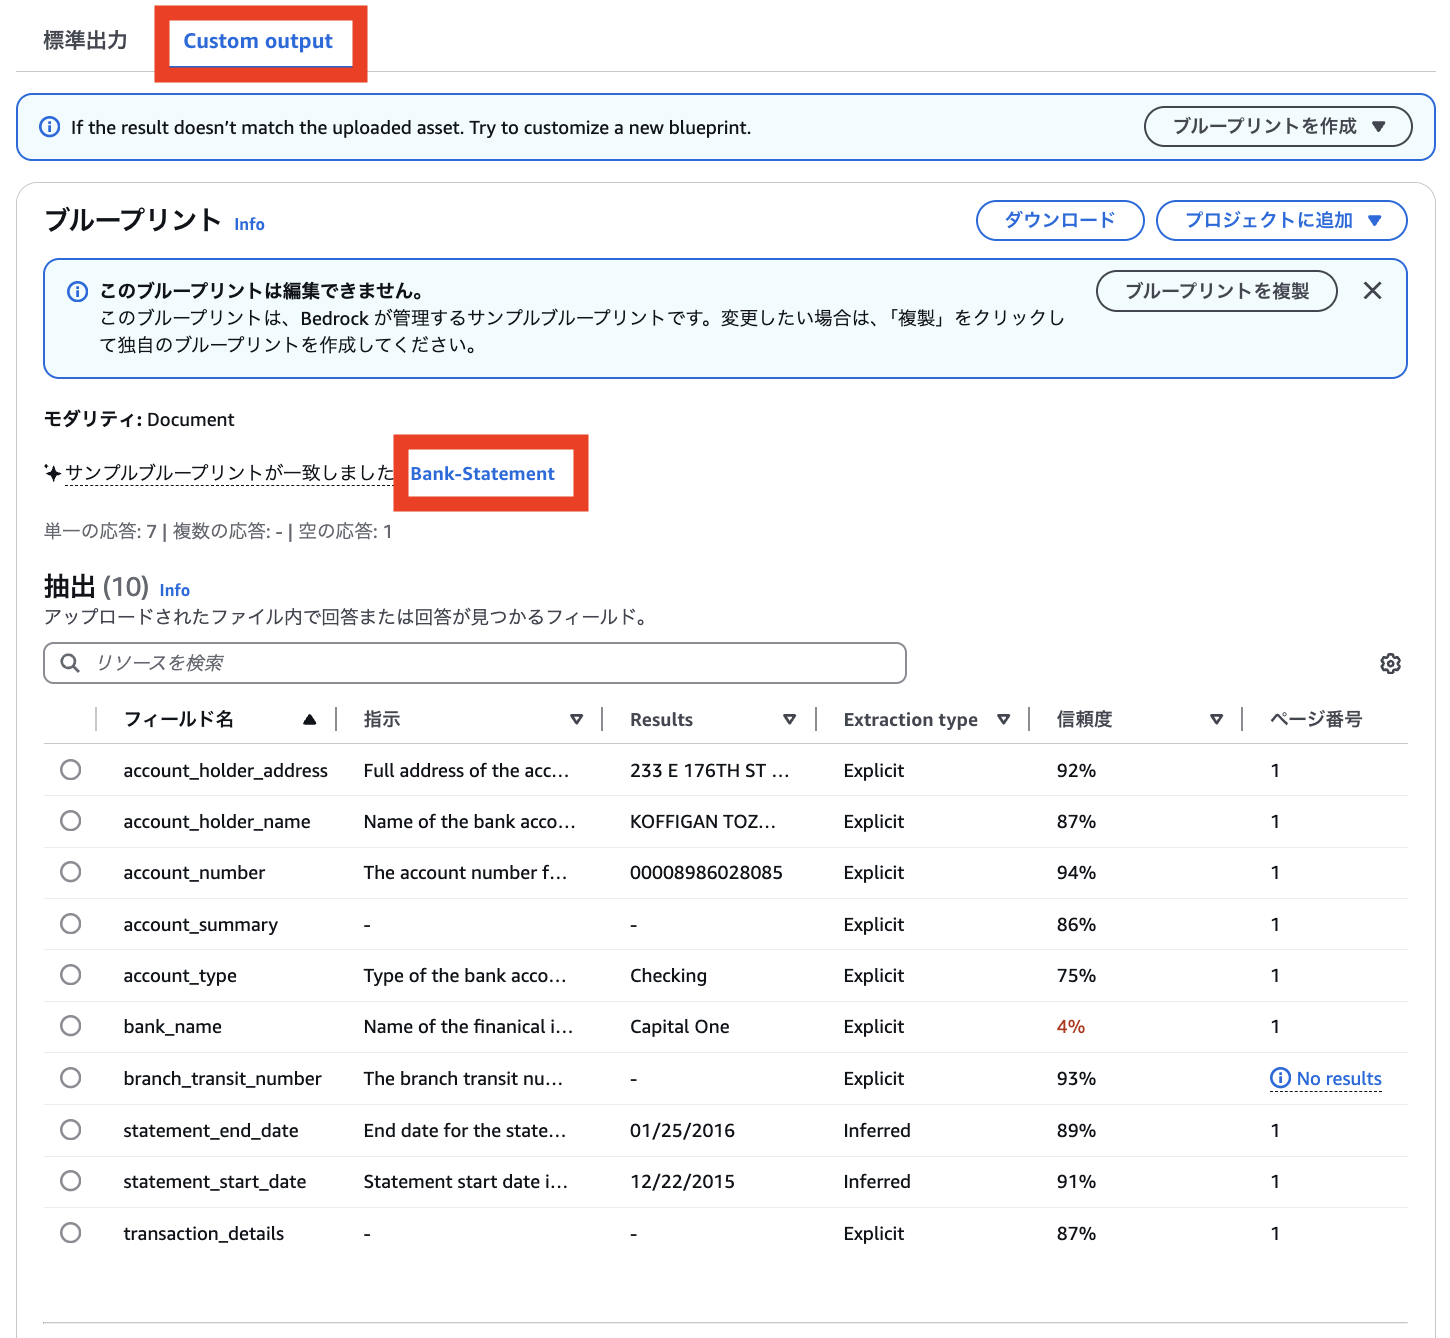Select the radio button for account_number row
This screenshot has width=1450, height=1338.
click(x=70, y=871)
